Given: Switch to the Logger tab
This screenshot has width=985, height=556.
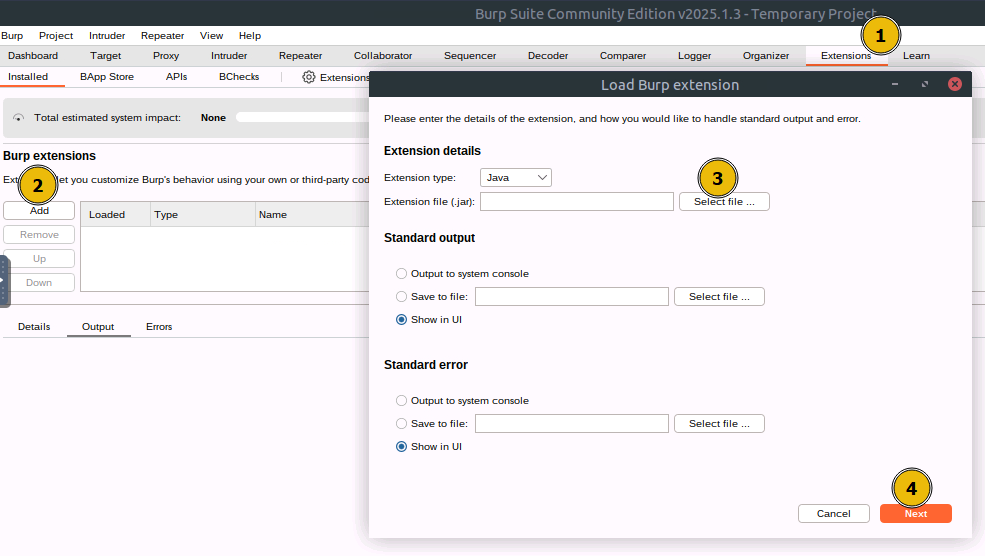Looking at the screenshot, I should coord(694,56).
